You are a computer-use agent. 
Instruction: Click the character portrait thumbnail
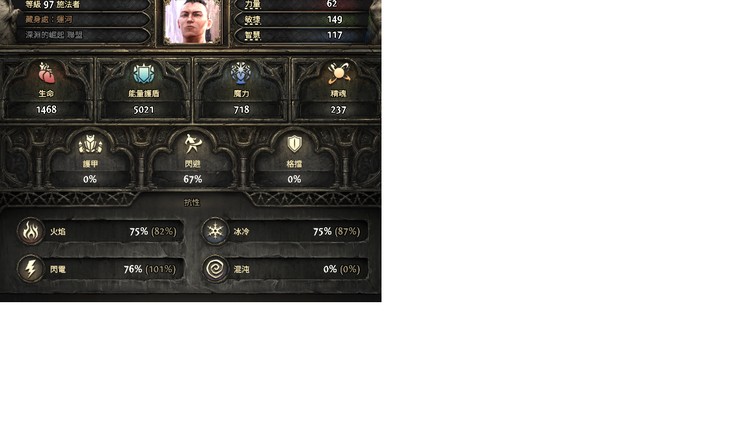click(193, 21)
